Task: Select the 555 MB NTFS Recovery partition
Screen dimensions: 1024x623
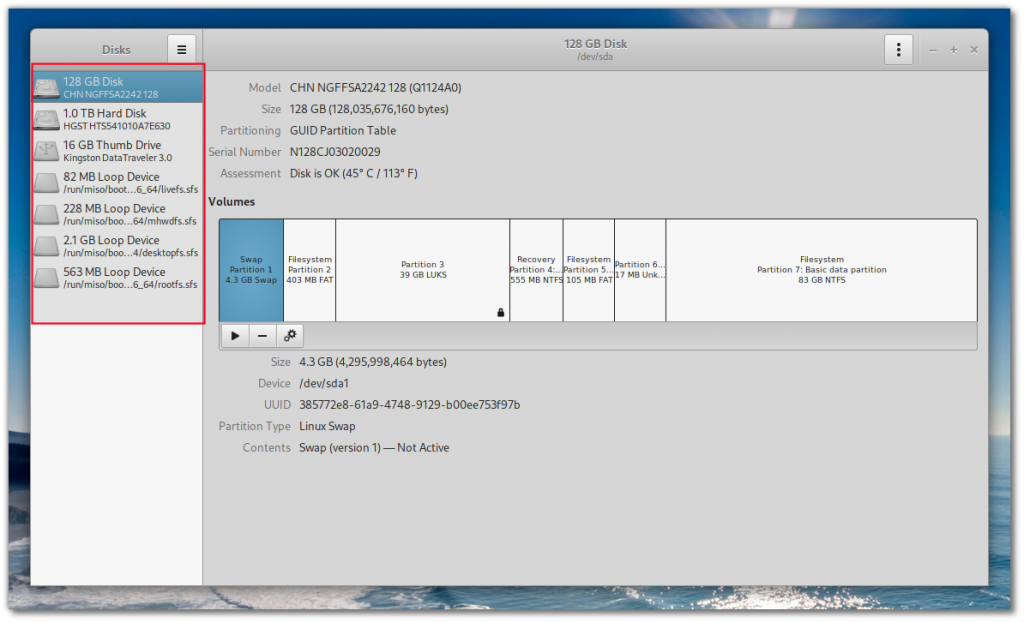Action: (x=536, y=270)
